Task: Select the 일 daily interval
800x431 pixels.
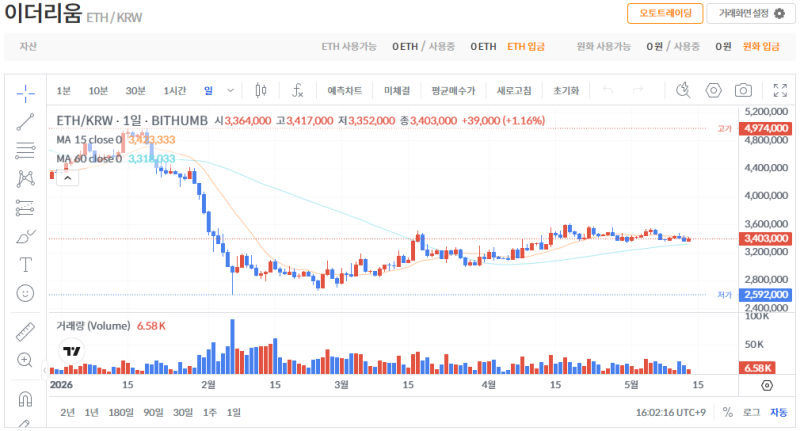Action: (x=208, y=91)
